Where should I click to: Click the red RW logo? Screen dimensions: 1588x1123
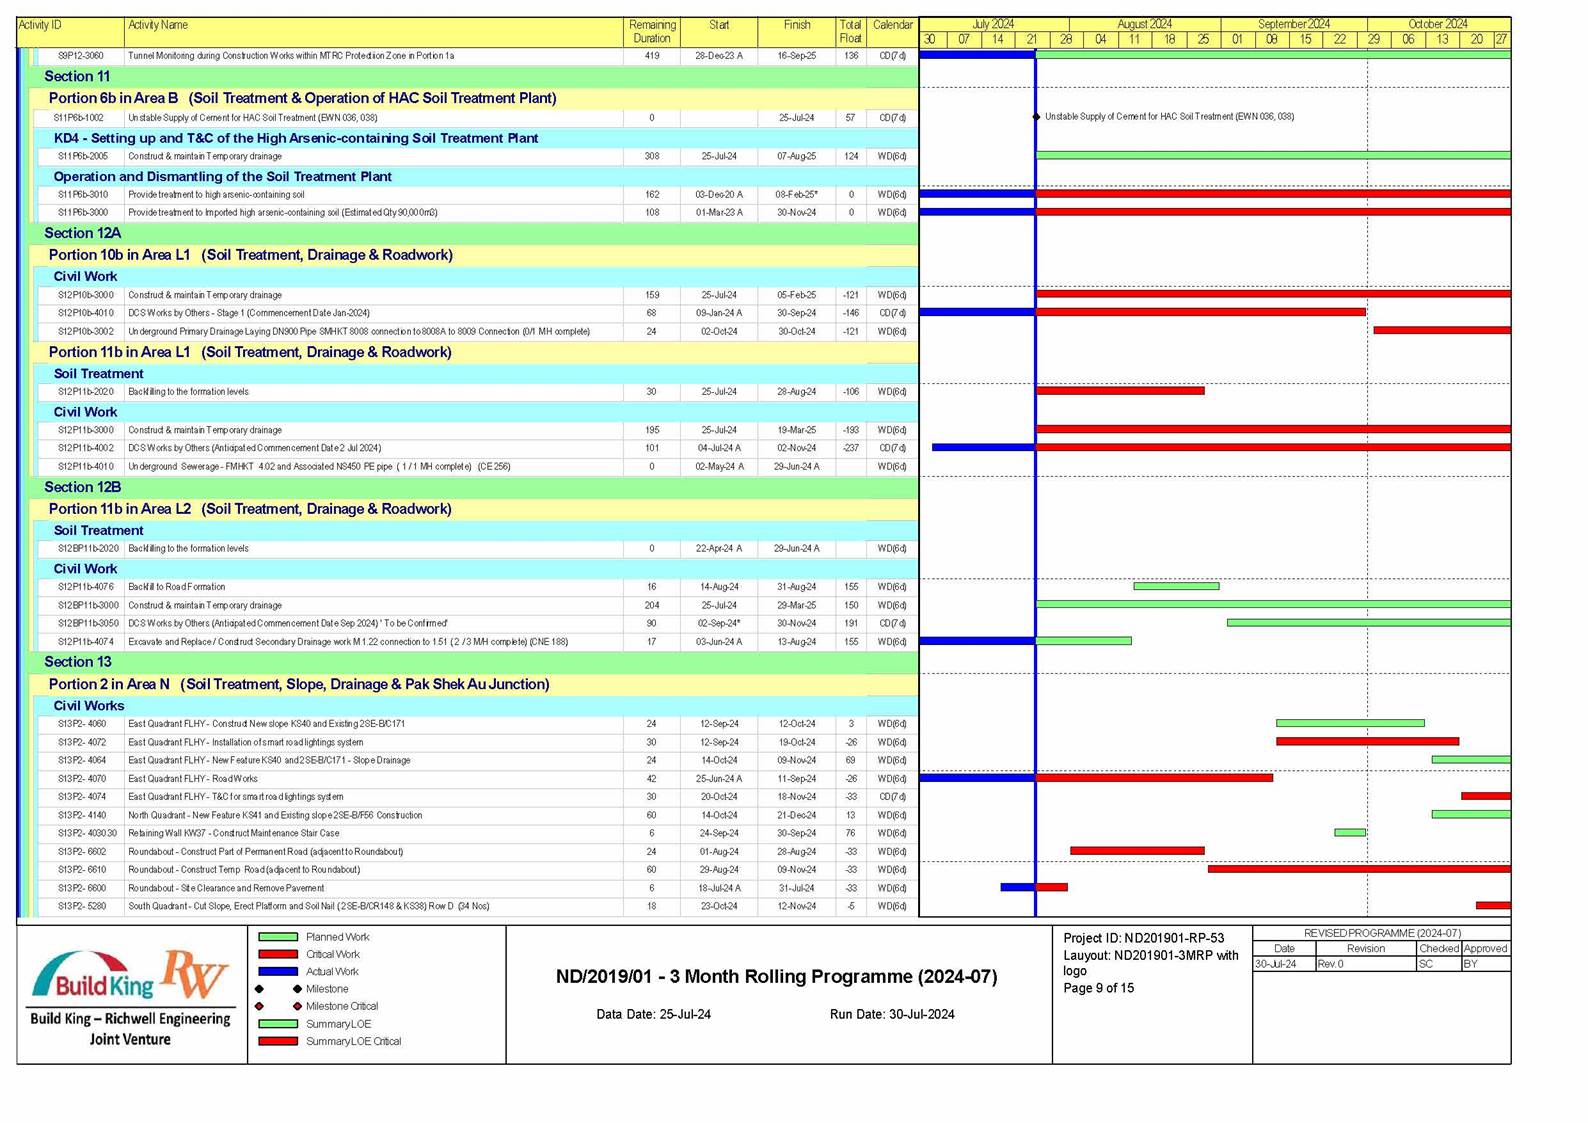[x=194, y=973]
